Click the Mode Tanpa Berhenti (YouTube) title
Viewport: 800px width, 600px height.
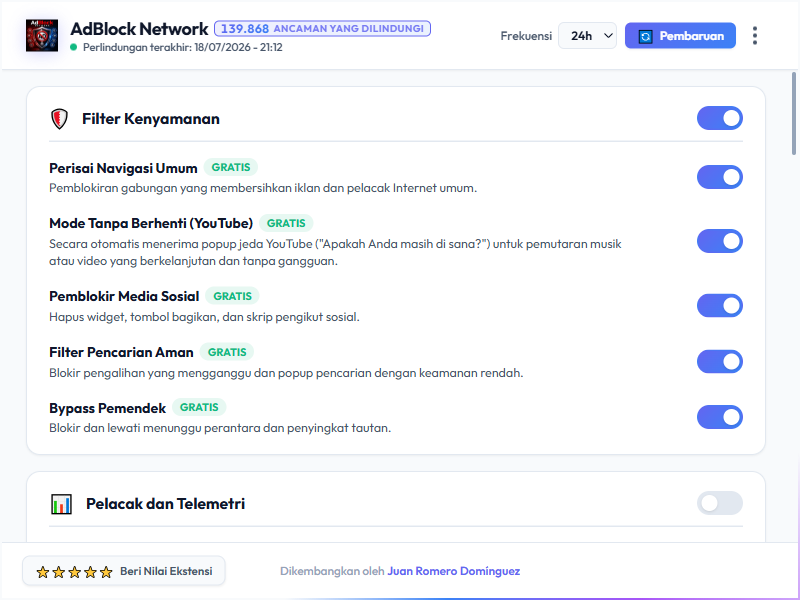151,223
